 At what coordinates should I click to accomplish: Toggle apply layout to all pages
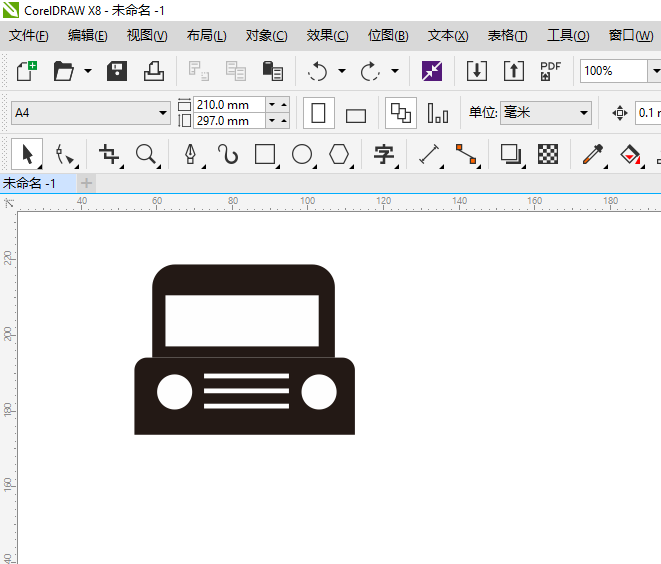click(401, 113)
